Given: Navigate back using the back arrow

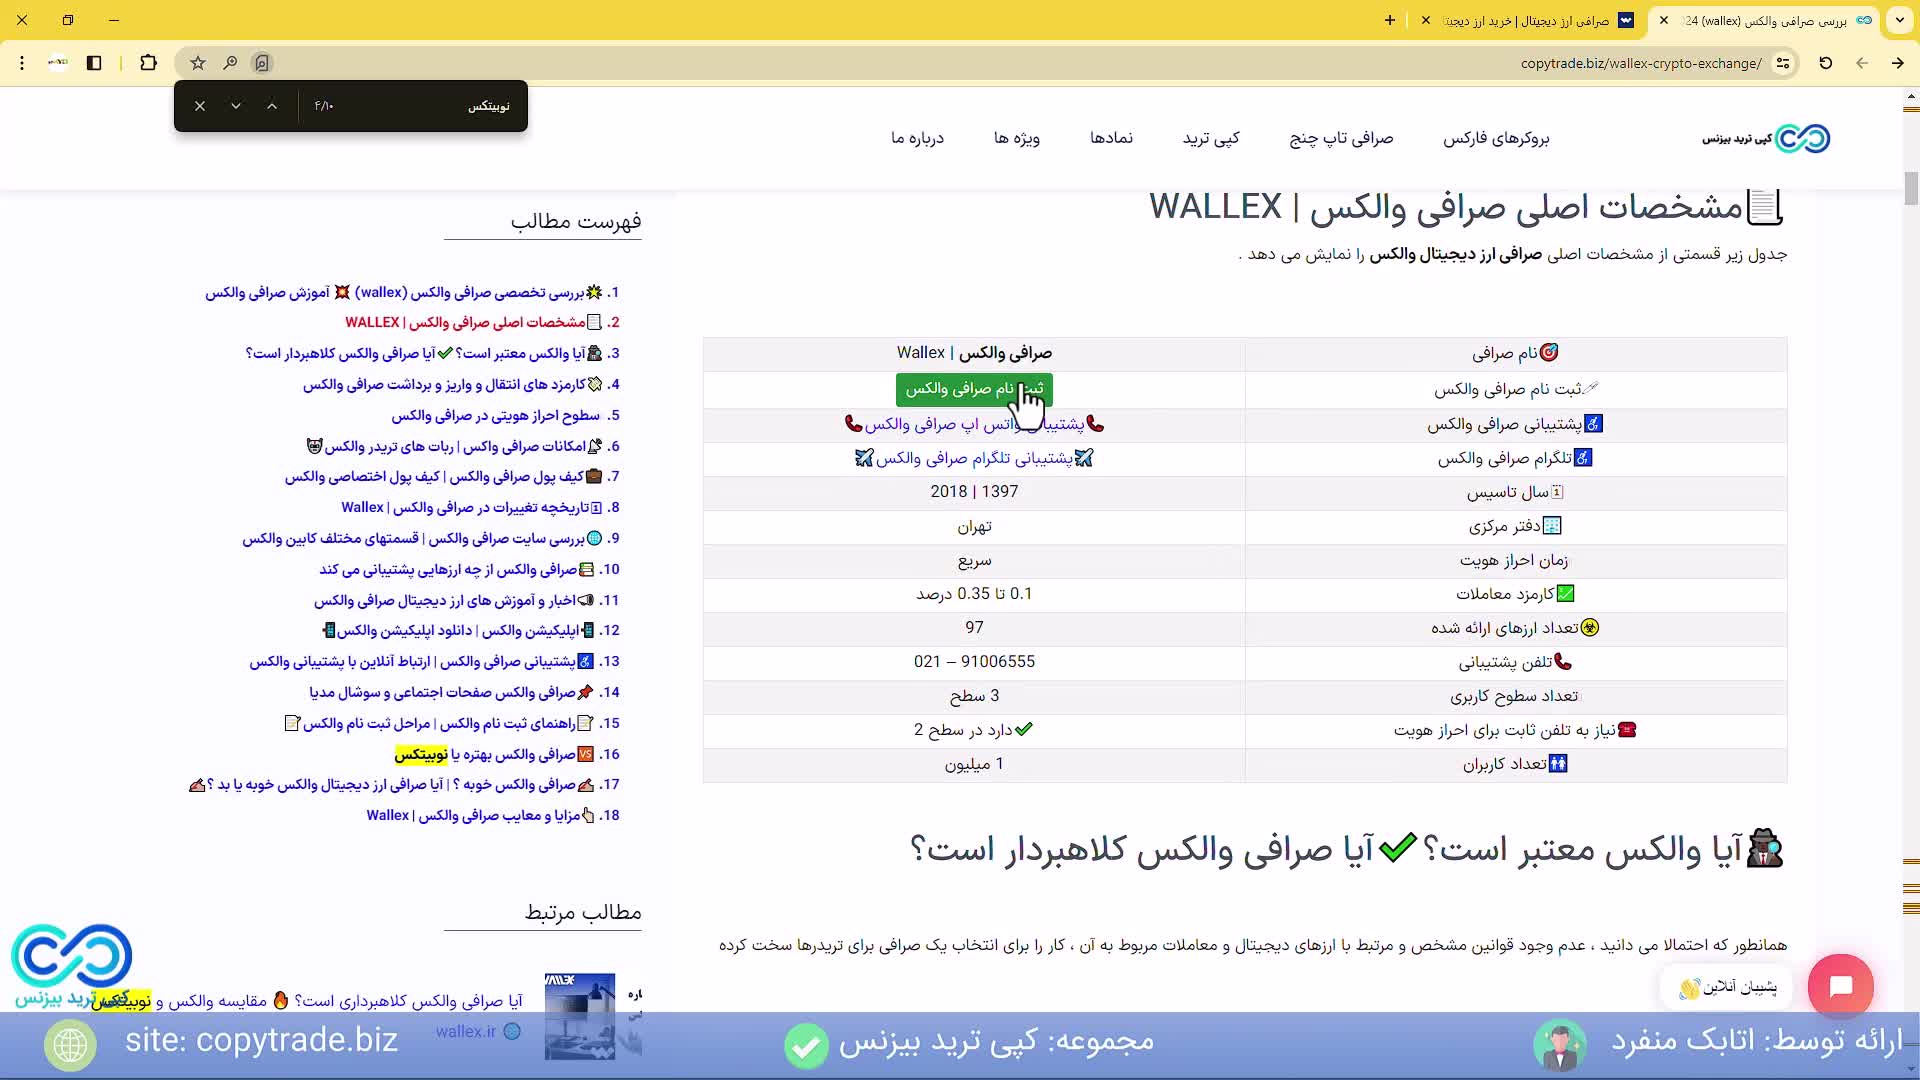Looking at the screenshot, I should point(1862,63).
